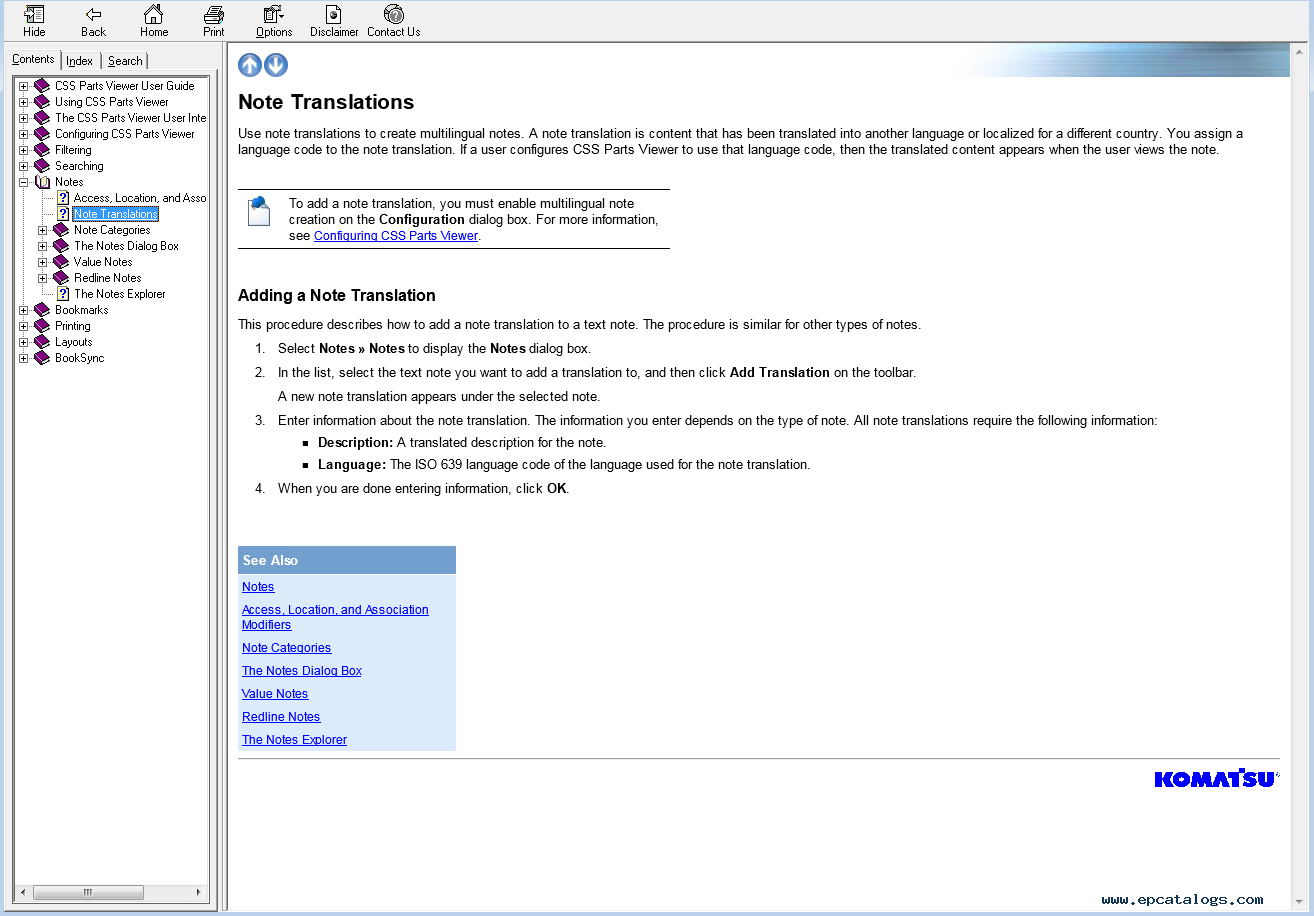Collapse the Notes tree node
This screenshot has width=1314, height=916.
[24, 182]
